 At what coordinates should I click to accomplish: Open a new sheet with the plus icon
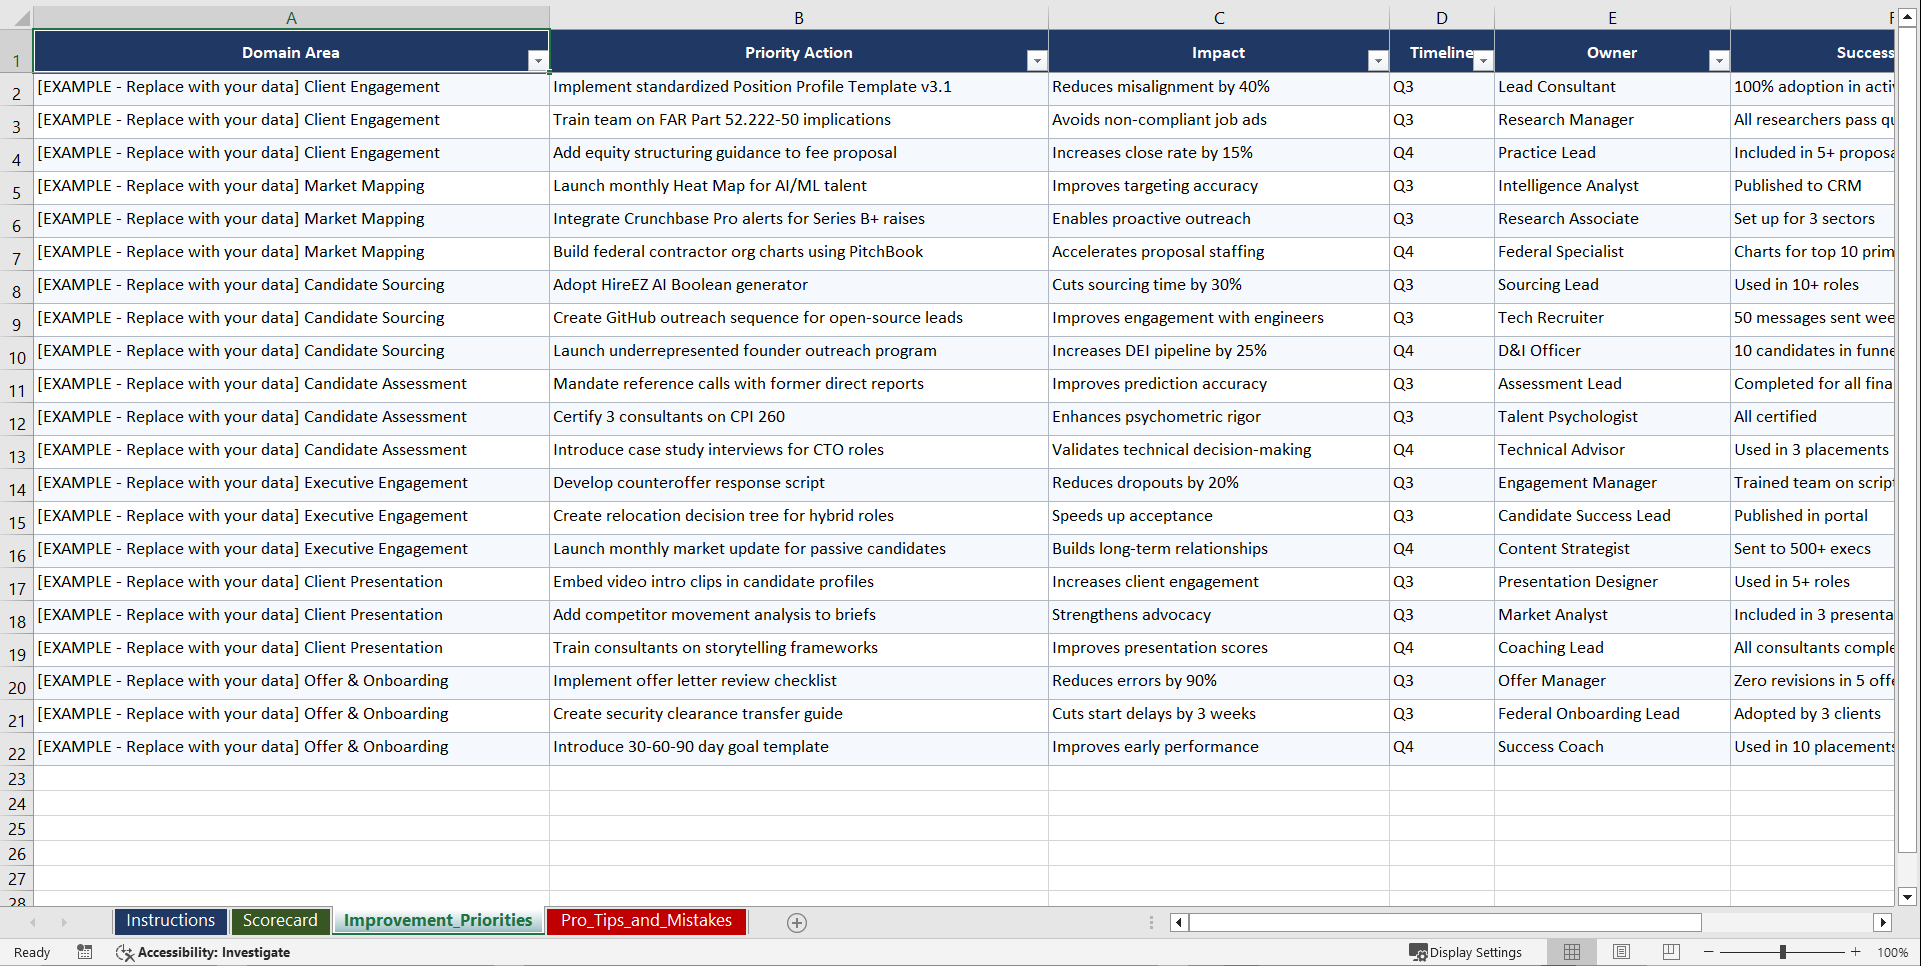797,922
